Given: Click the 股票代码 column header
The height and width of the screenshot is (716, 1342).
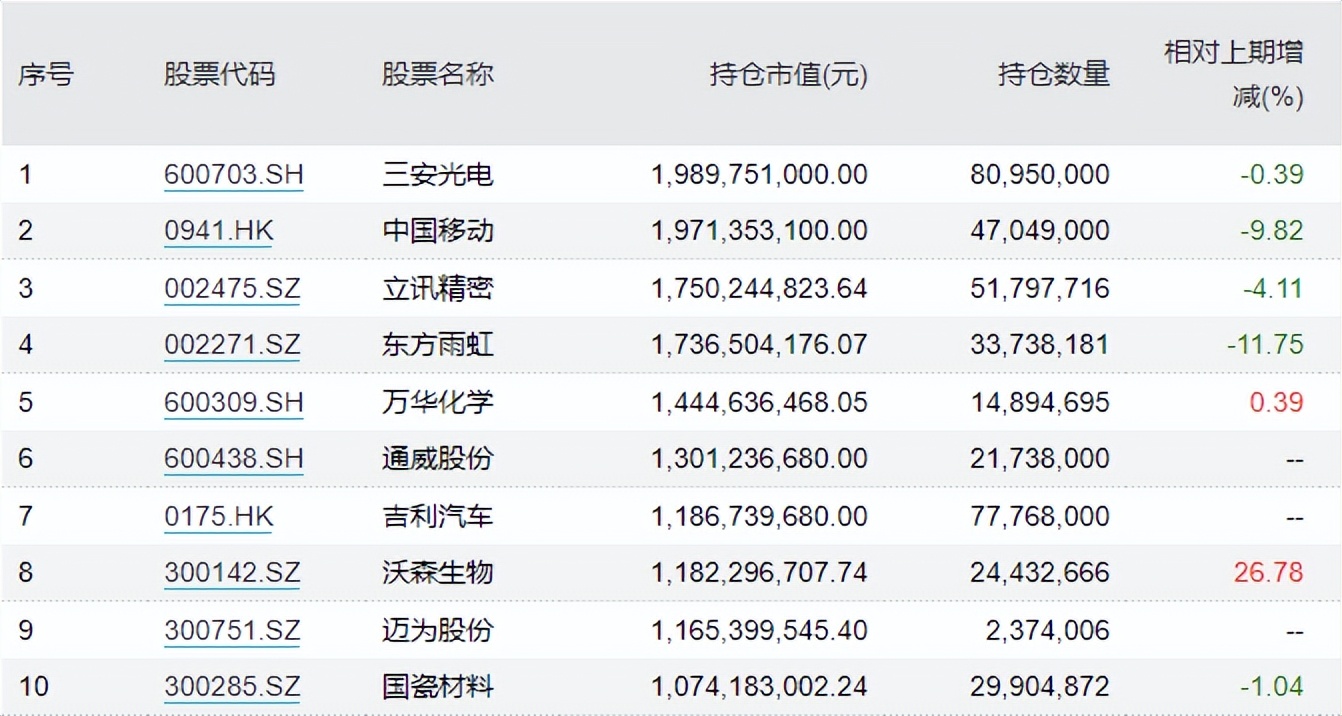Looking at the screenshot, I should click(x=220, y=75).
